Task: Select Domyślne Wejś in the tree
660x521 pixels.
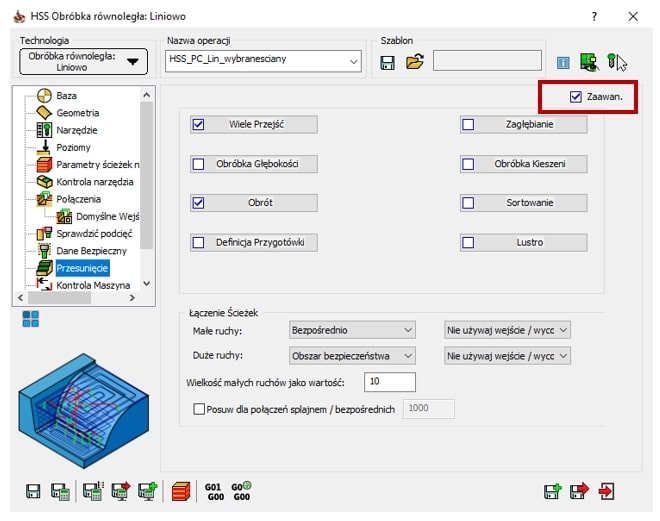Action: click(x=108, y=216)
